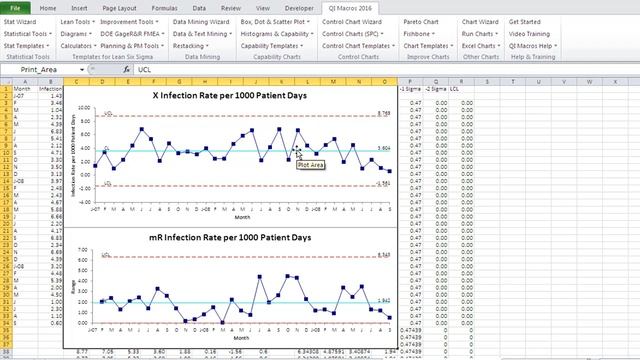
Task: Launch the Data Mining Wizard
Action: tap(201, 22)
